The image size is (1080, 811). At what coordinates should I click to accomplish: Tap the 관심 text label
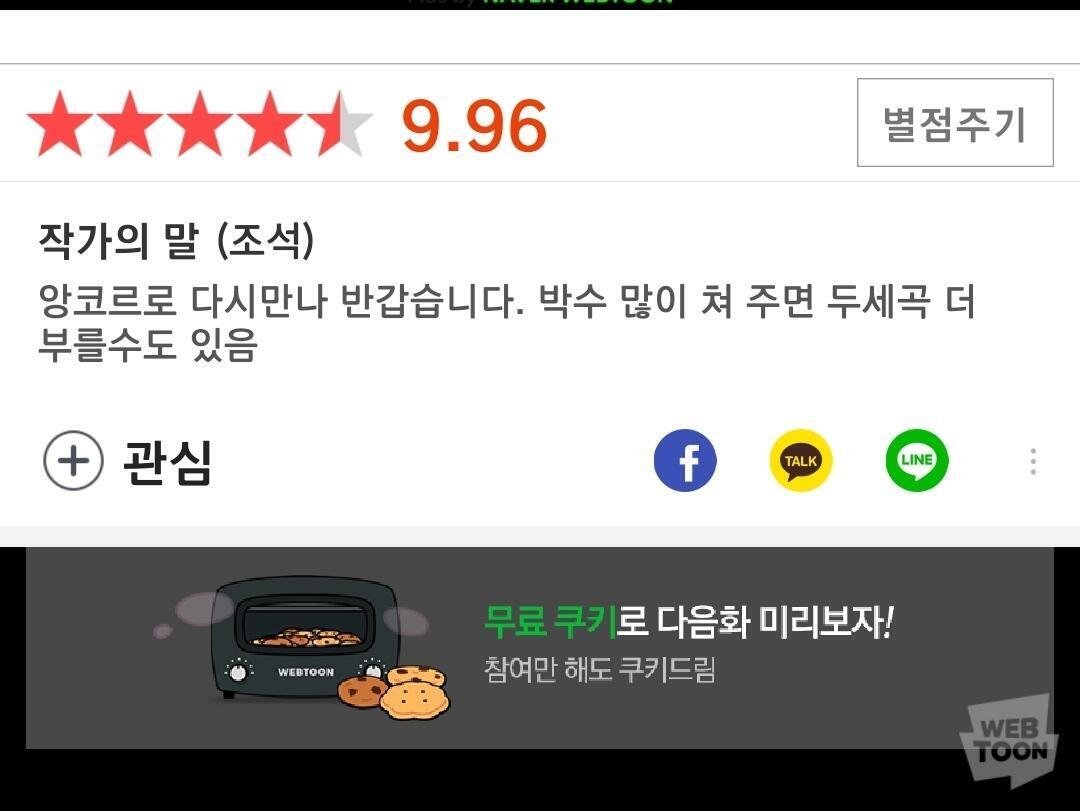point(167,462)
